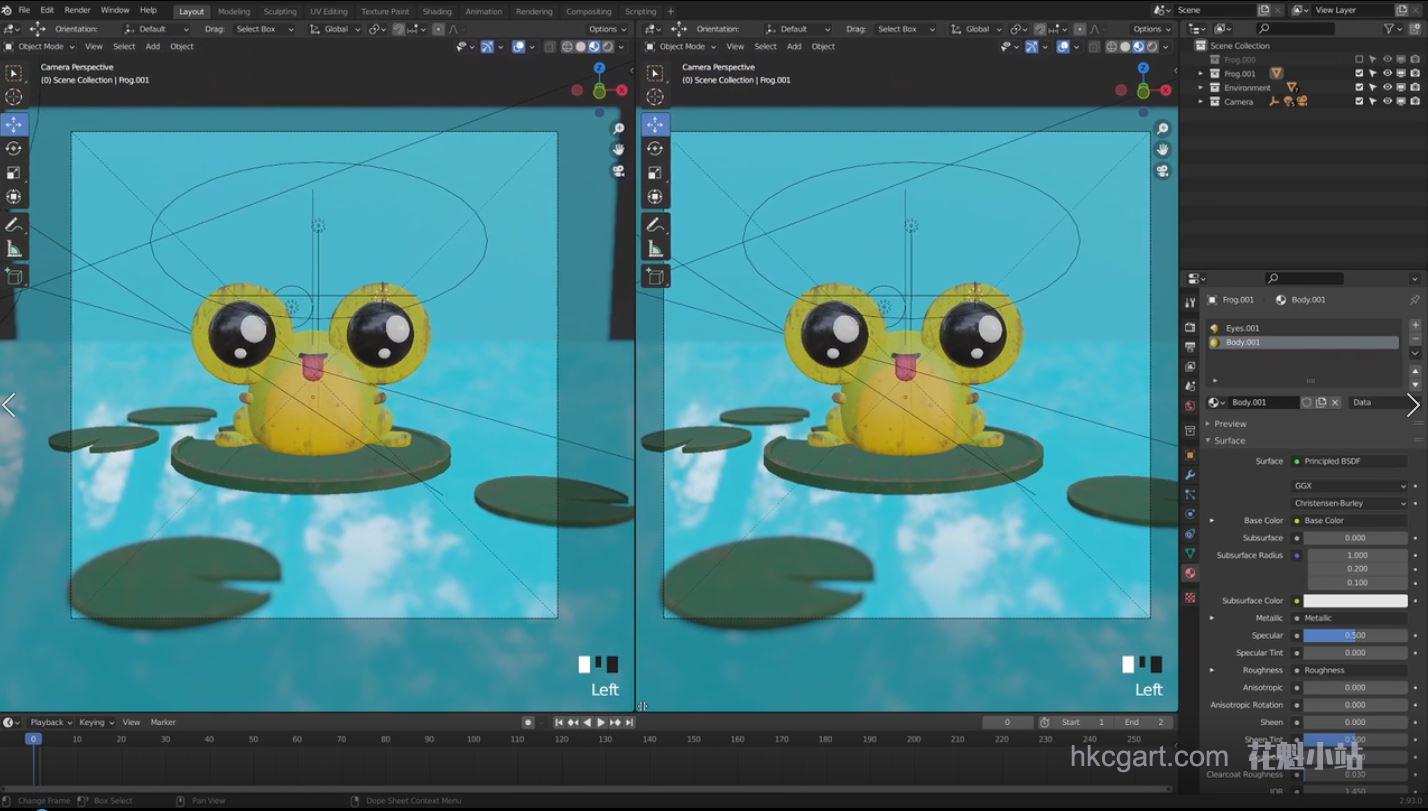Select the Scale tool in left viewport
1428x811 pixels.
pyautogui.click(x=14, y=172)
